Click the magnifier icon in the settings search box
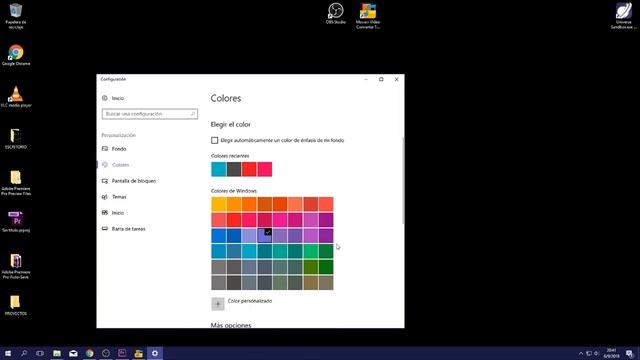The image size is (640, 360). (193, 114)
